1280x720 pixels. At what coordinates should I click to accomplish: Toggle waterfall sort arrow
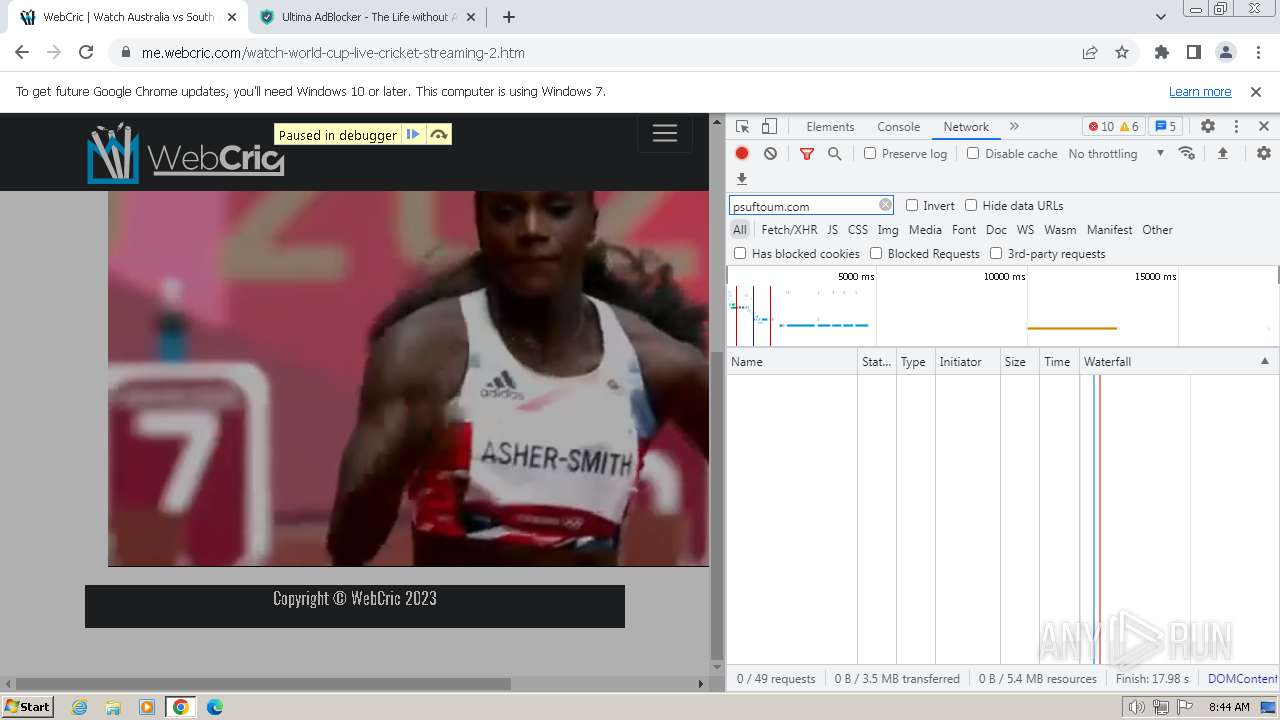(1264, 361)
